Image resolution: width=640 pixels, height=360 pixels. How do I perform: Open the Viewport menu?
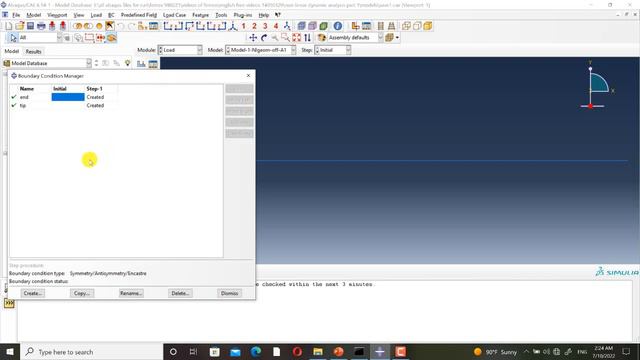tap(57, 15)
